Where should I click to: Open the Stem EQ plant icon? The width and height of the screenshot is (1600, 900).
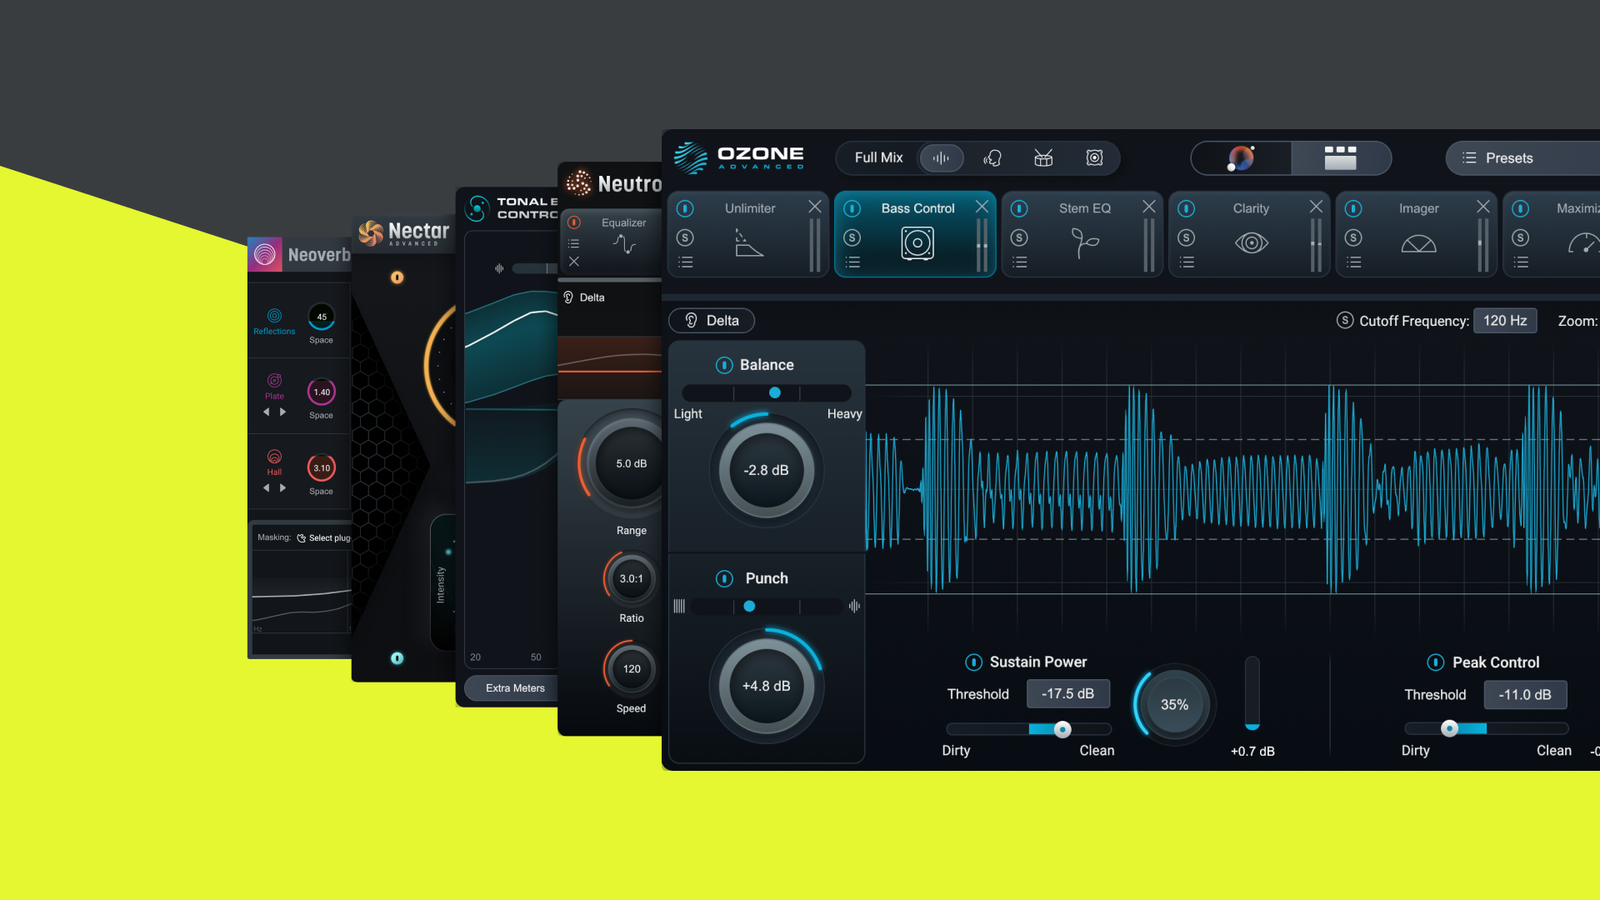pos(1085,243)
